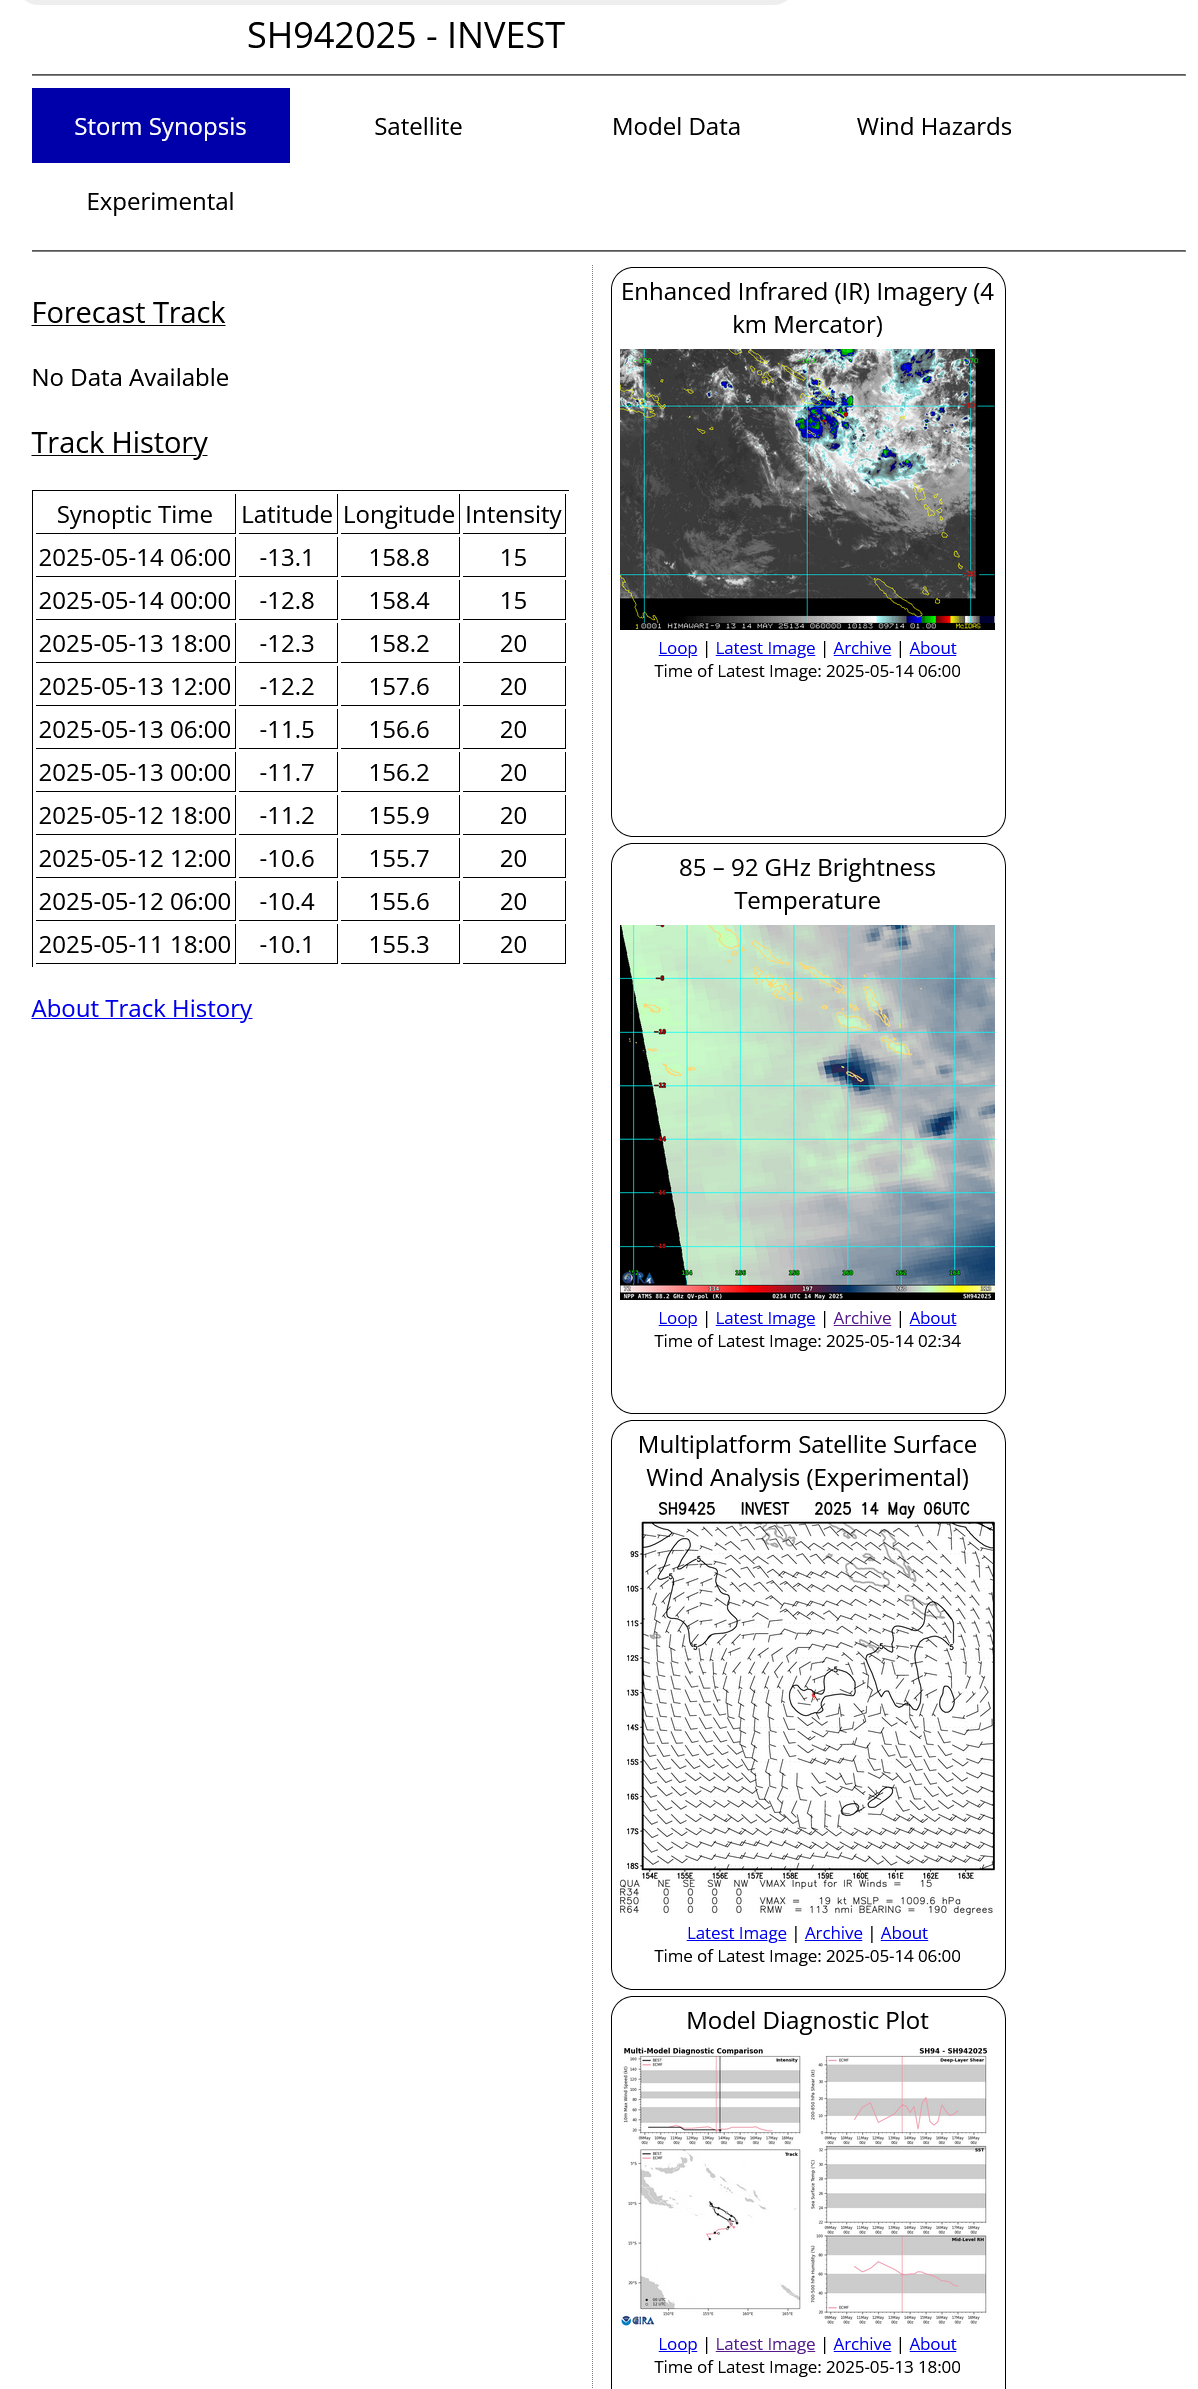Click About link under Enhanced Infrared Imagery
Screen dimensions: 1198x2389
pos(933,648)
